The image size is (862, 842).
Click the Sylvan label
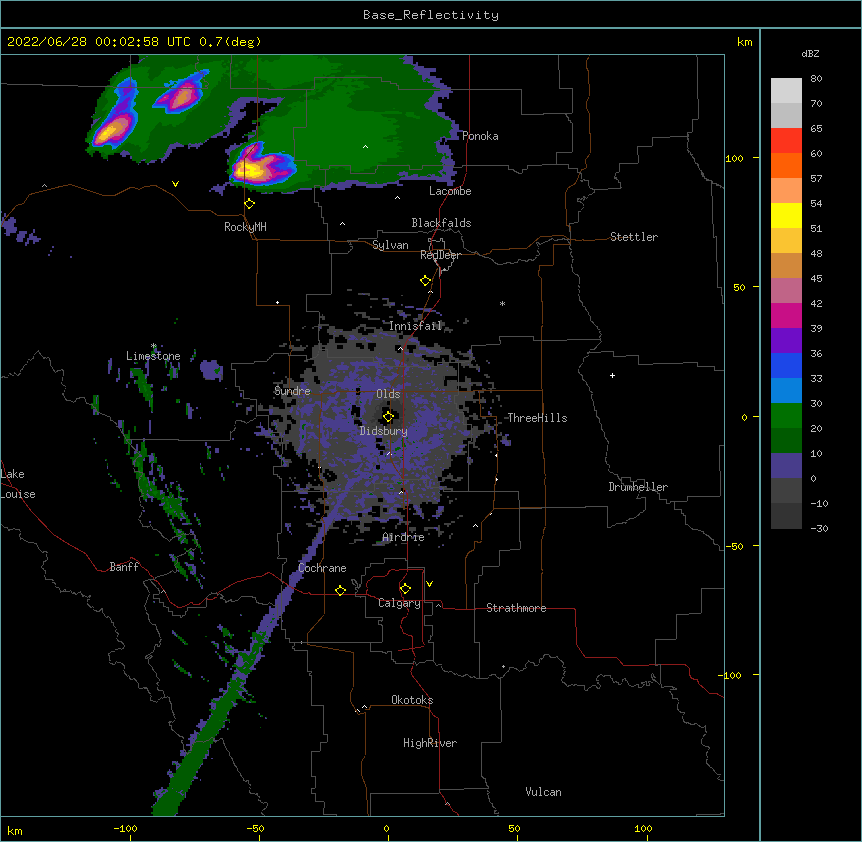click(390, 245)
